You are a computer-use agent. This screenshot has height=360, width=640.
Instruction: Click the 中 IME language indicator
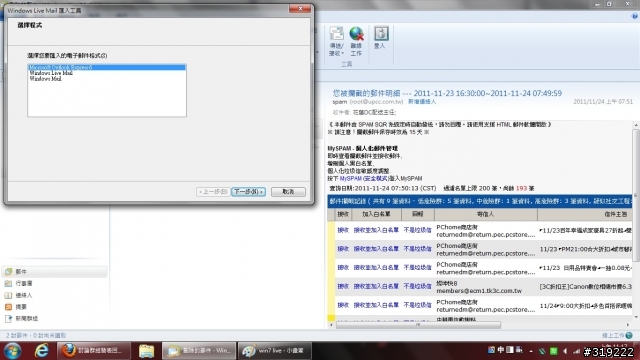(501, 350)
